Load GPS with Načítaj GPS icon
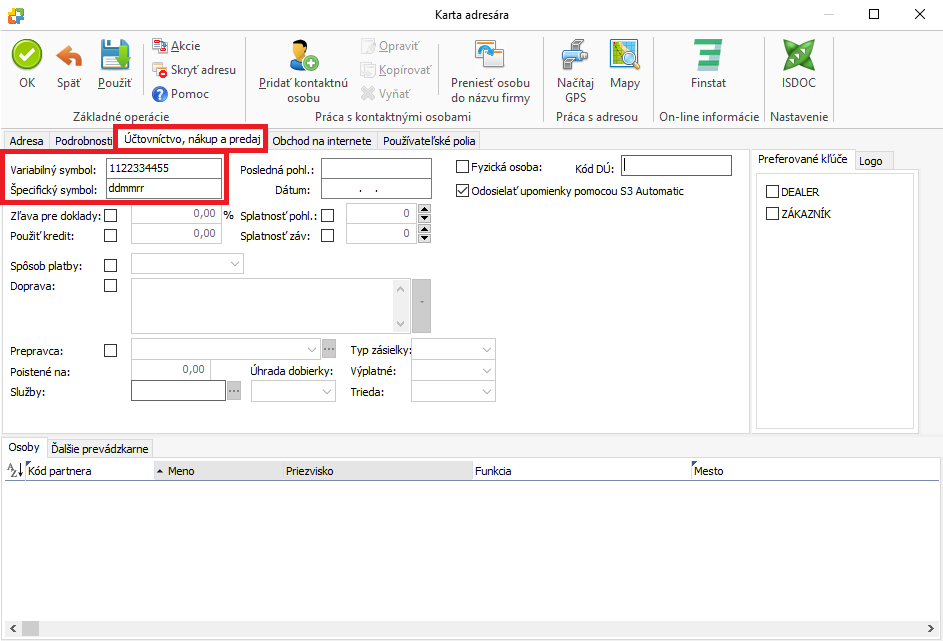The height and width of the screenshot is (641, 943). coord(575,56)
